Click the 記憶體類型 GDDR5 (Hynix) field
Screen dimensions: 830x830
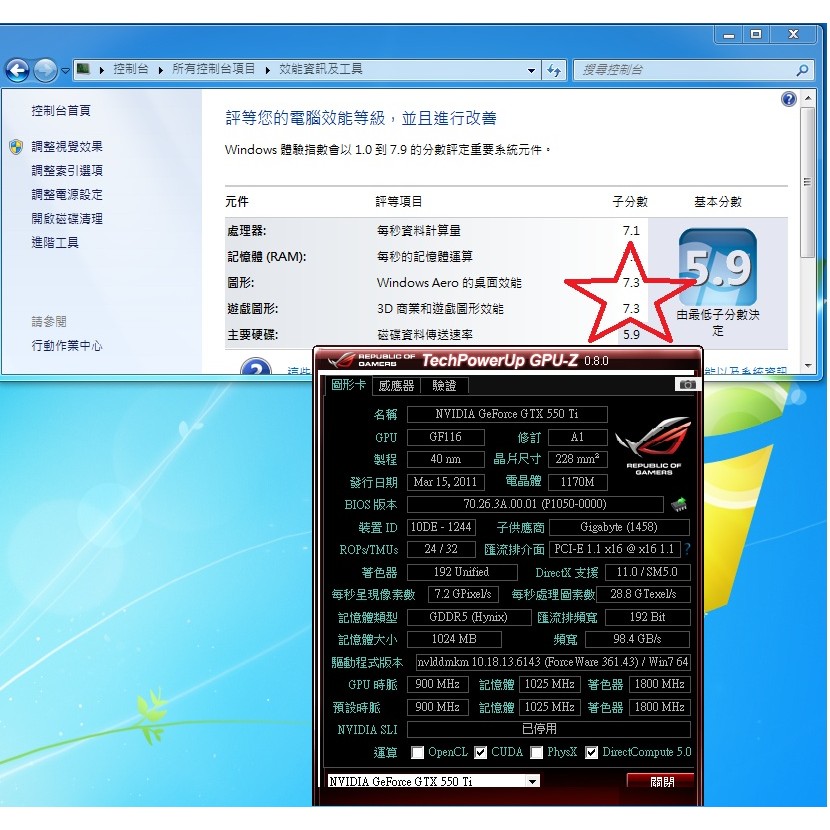pyautogui.click(x=468, y=617)
